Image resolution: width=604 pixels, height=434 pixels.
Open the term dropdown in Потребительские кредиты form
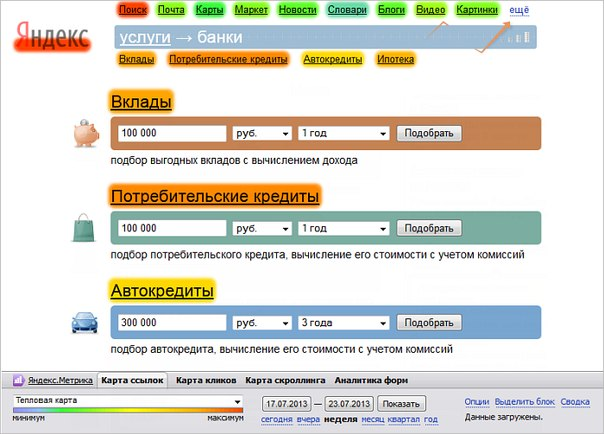pos(343,228)
